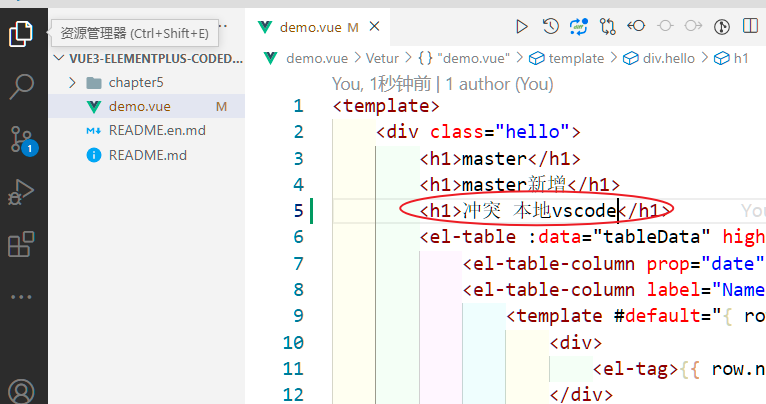Click the blame annotation "You, 1秒钟前 | 1 author (You)"
The height and width of the screenshot is (404, 766).
pos(443,84)
